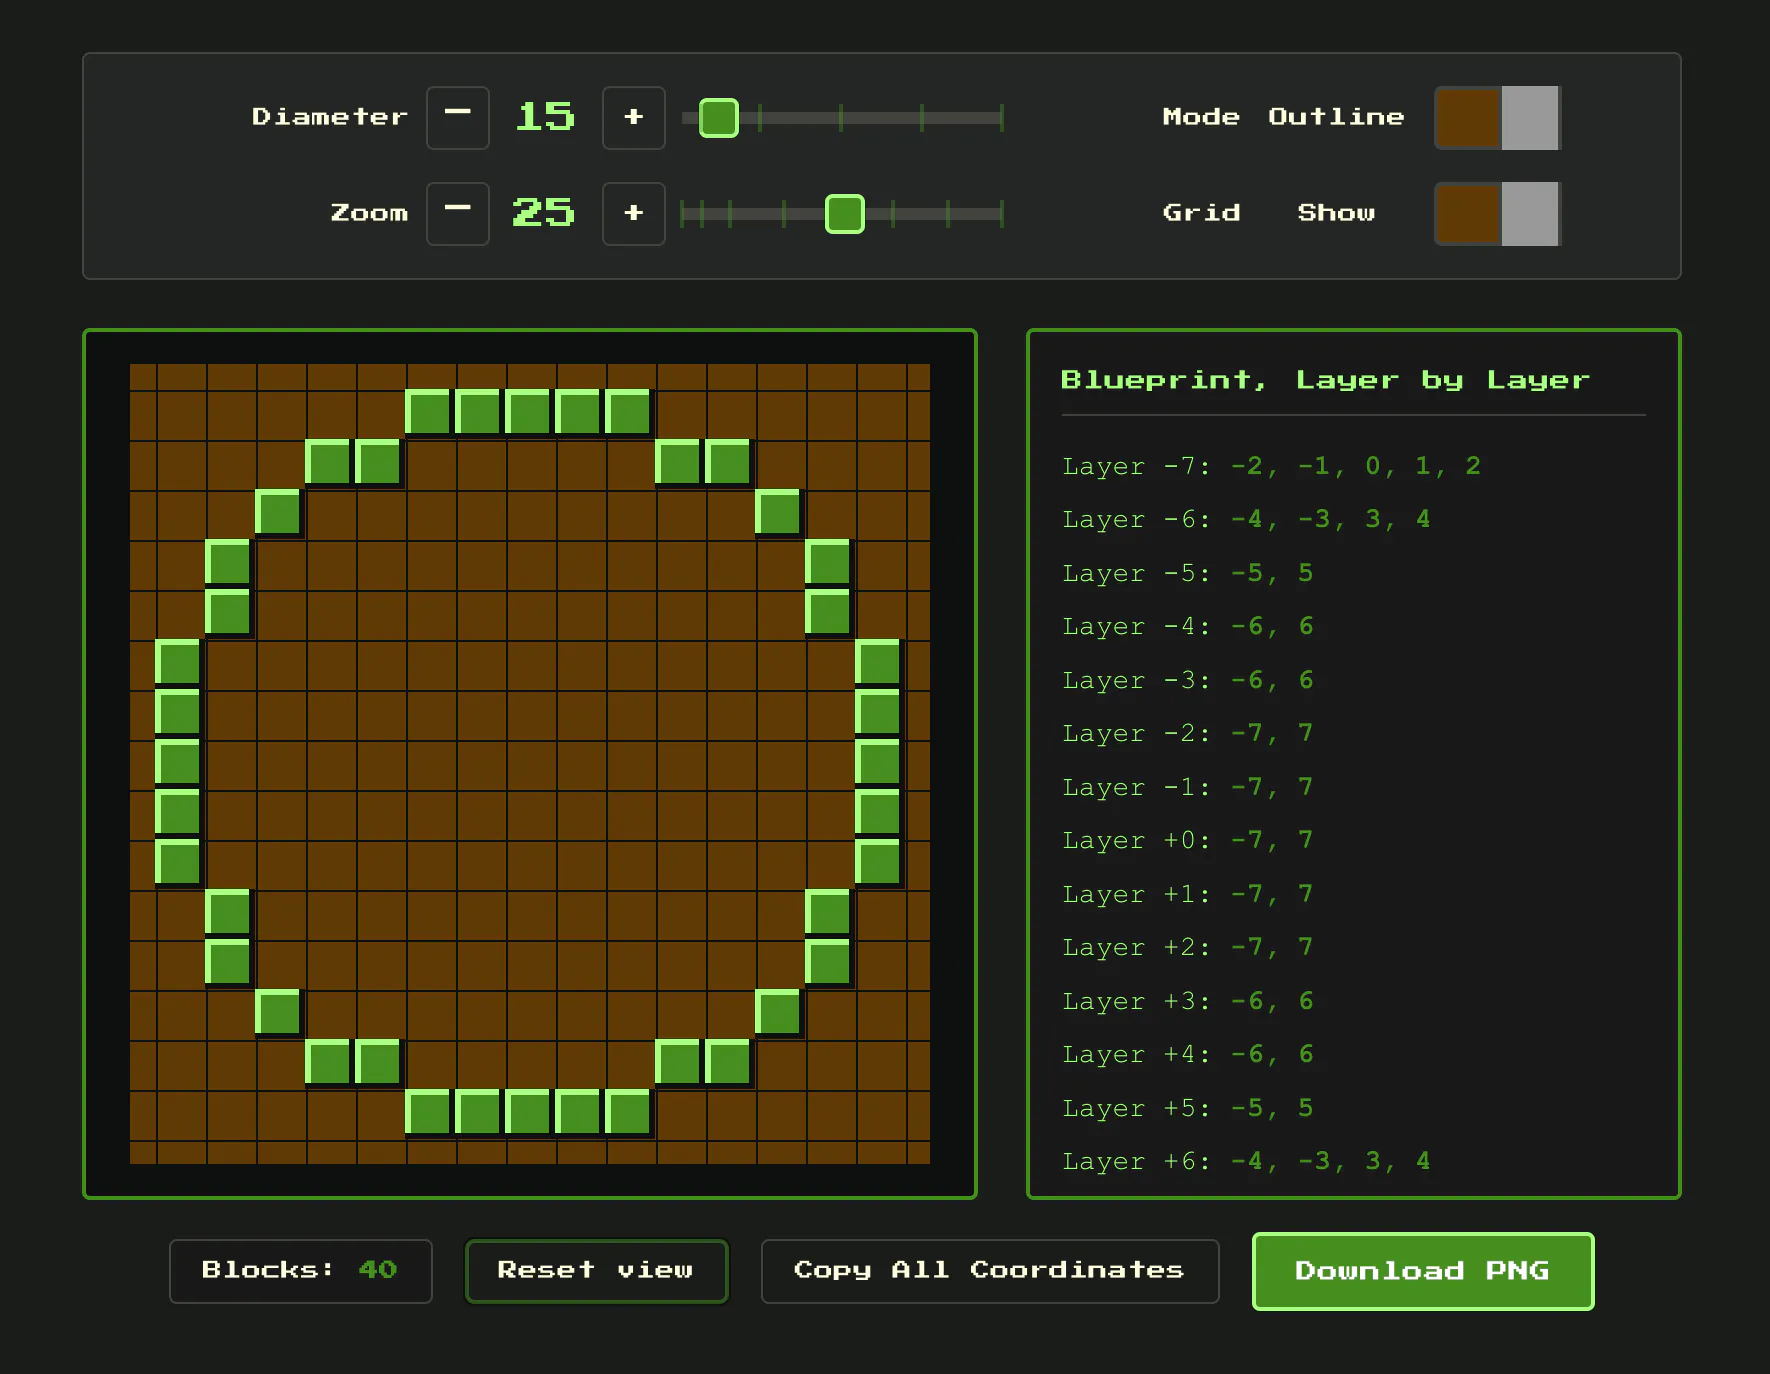1770x1374 pixels.
Task: Toggle the Mode Outline switch
Action: click(x=1497, y=118)
